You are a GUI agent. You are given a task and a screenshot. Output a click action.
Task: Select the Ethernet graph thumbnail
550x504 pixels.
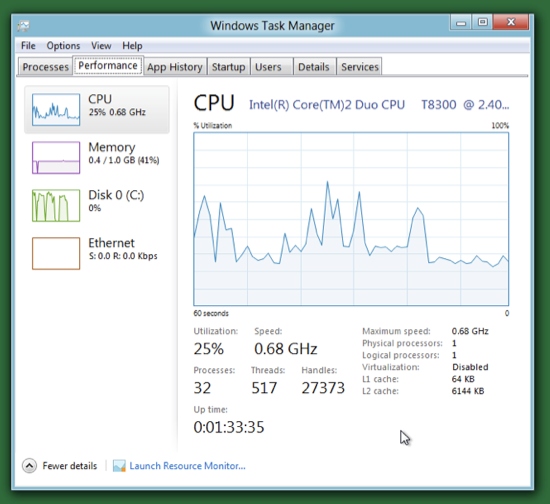click(x=56, y=253)
